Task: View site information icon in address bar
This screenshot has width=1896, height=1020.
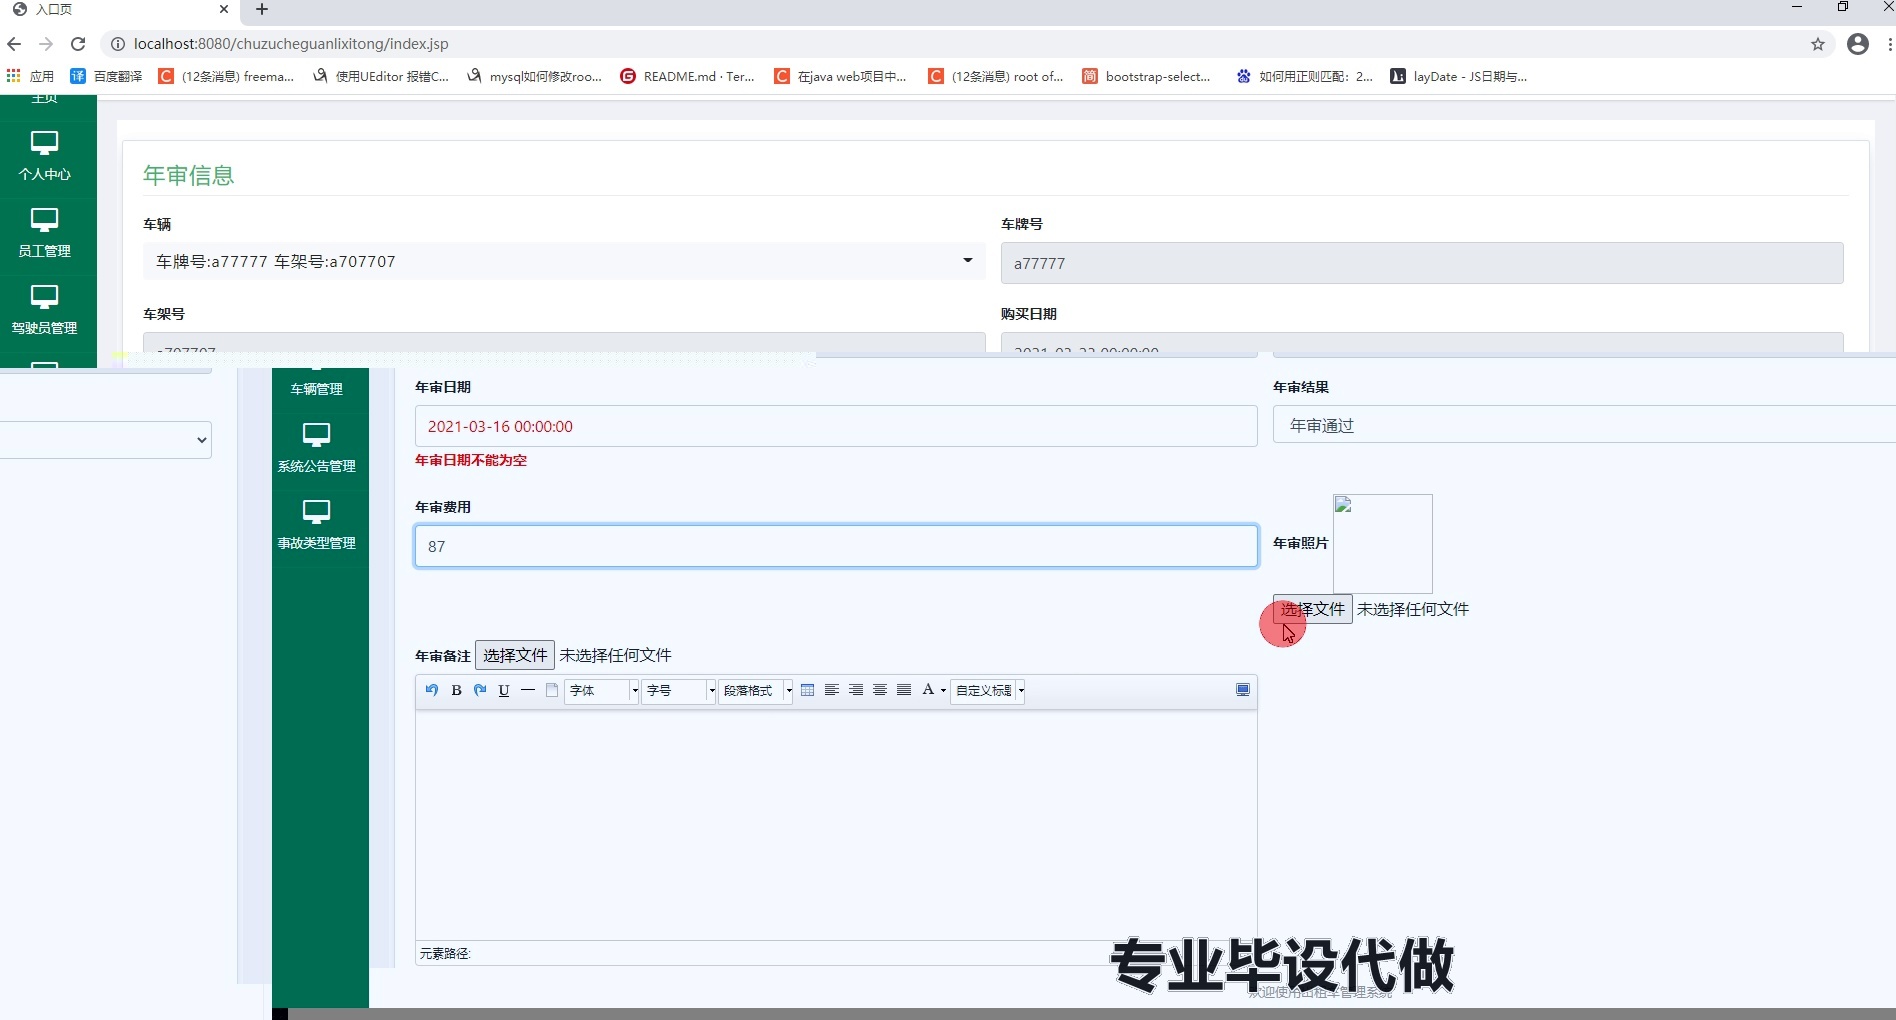Action: (117, 44)
